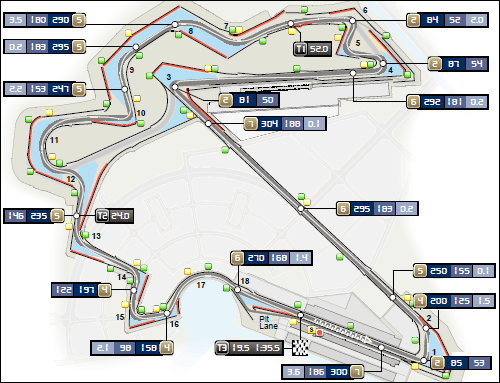Select the T1 sector time badge
The width and height of the screenshot is (500, 383).
tap(312, 49)
